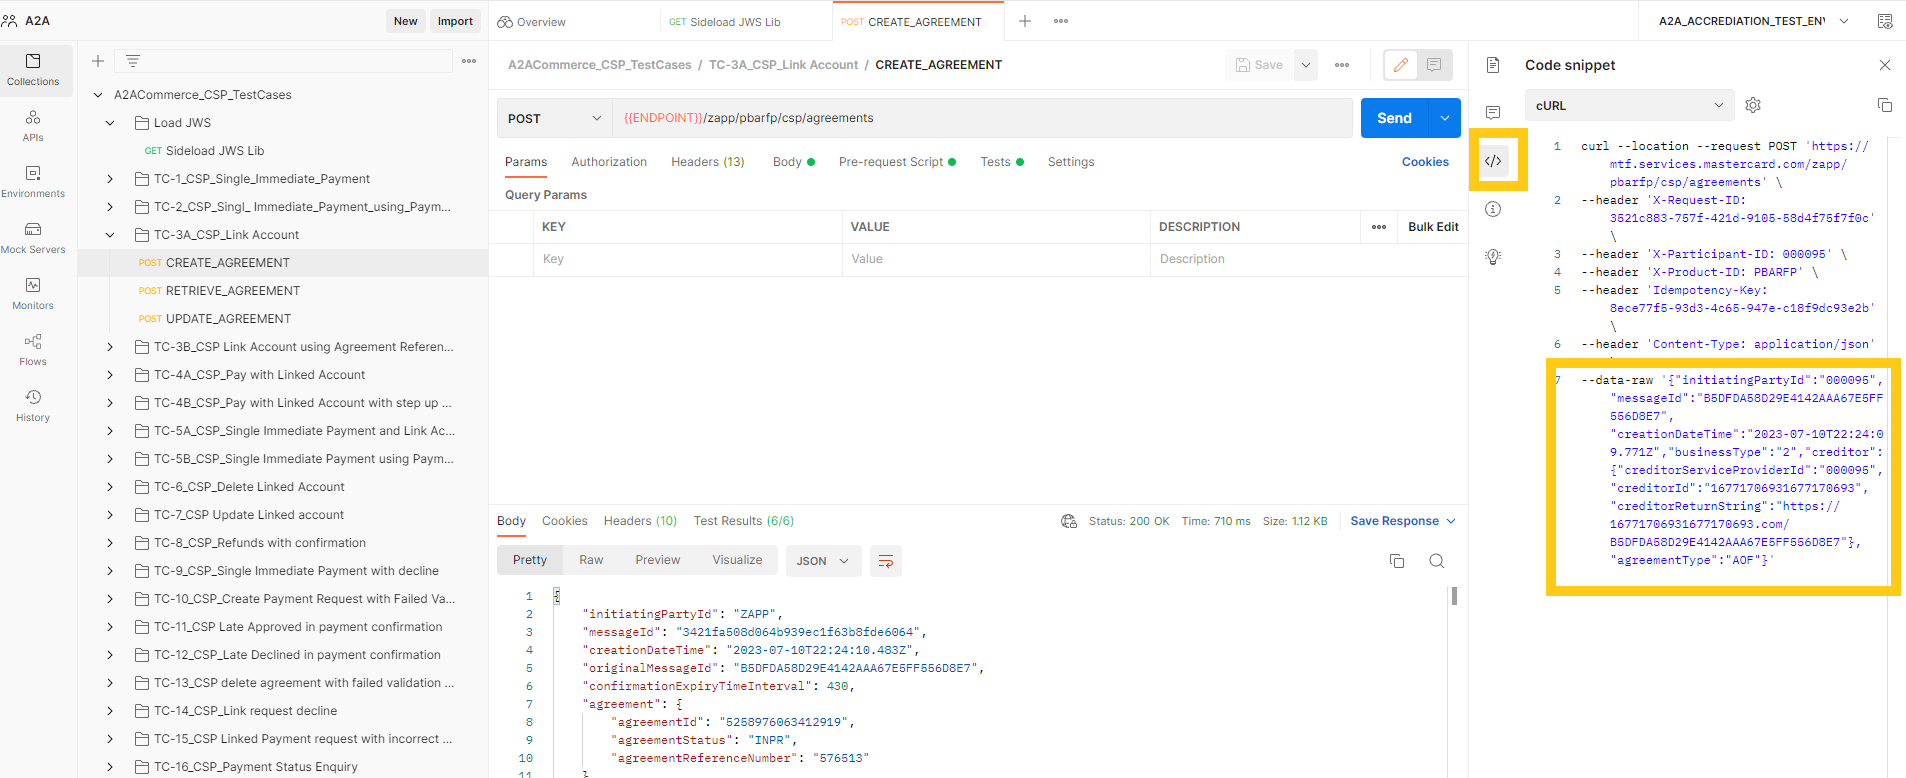Expand TC-6_CSP_Delete Linked Account folder
The width and height of the screenshot is (1906, 778).
coord(110,487)
